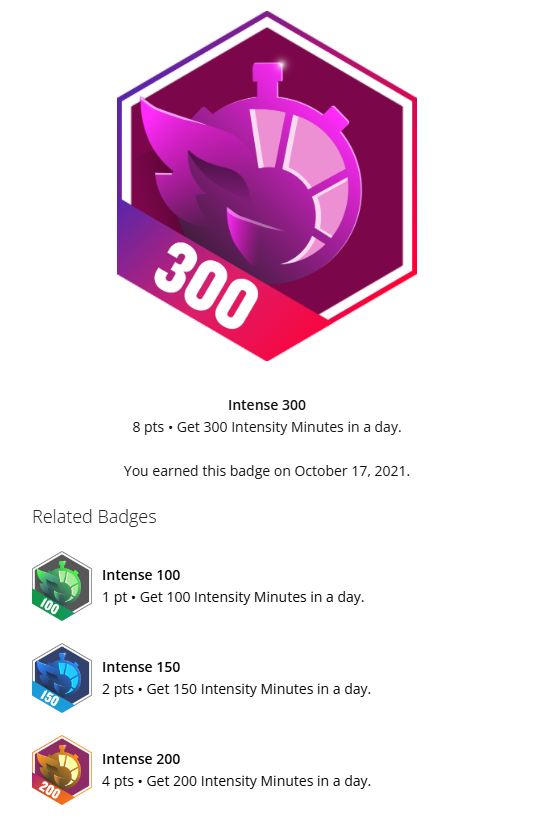Screen dimensions: 543x823
Task: Click the white 300 number on the badge ribbon
Action: pyautogui.click(x=206, y=286)
